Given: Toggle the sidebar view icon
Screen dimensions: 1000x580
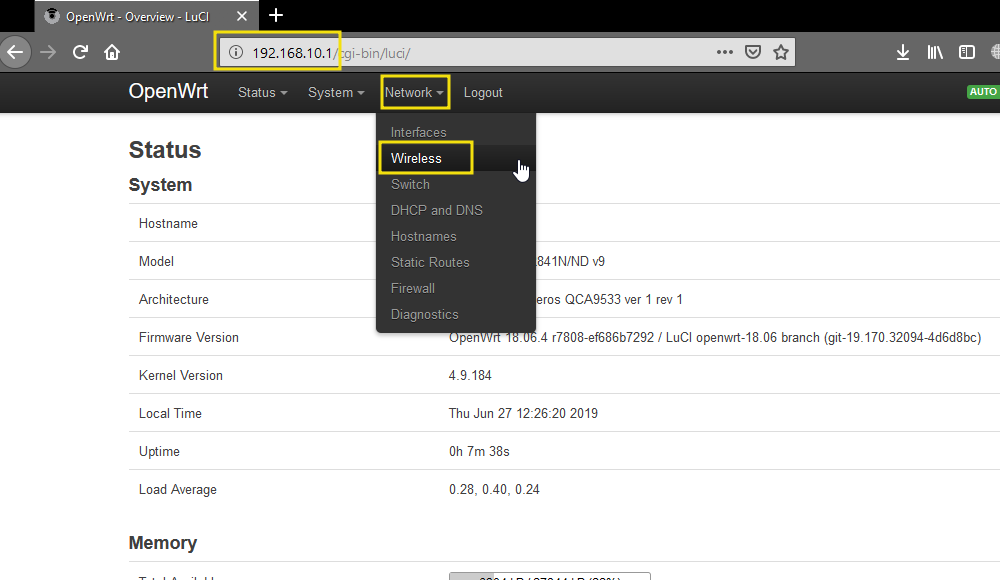Looking at the screenshot, I should click(x=967, y=52).
